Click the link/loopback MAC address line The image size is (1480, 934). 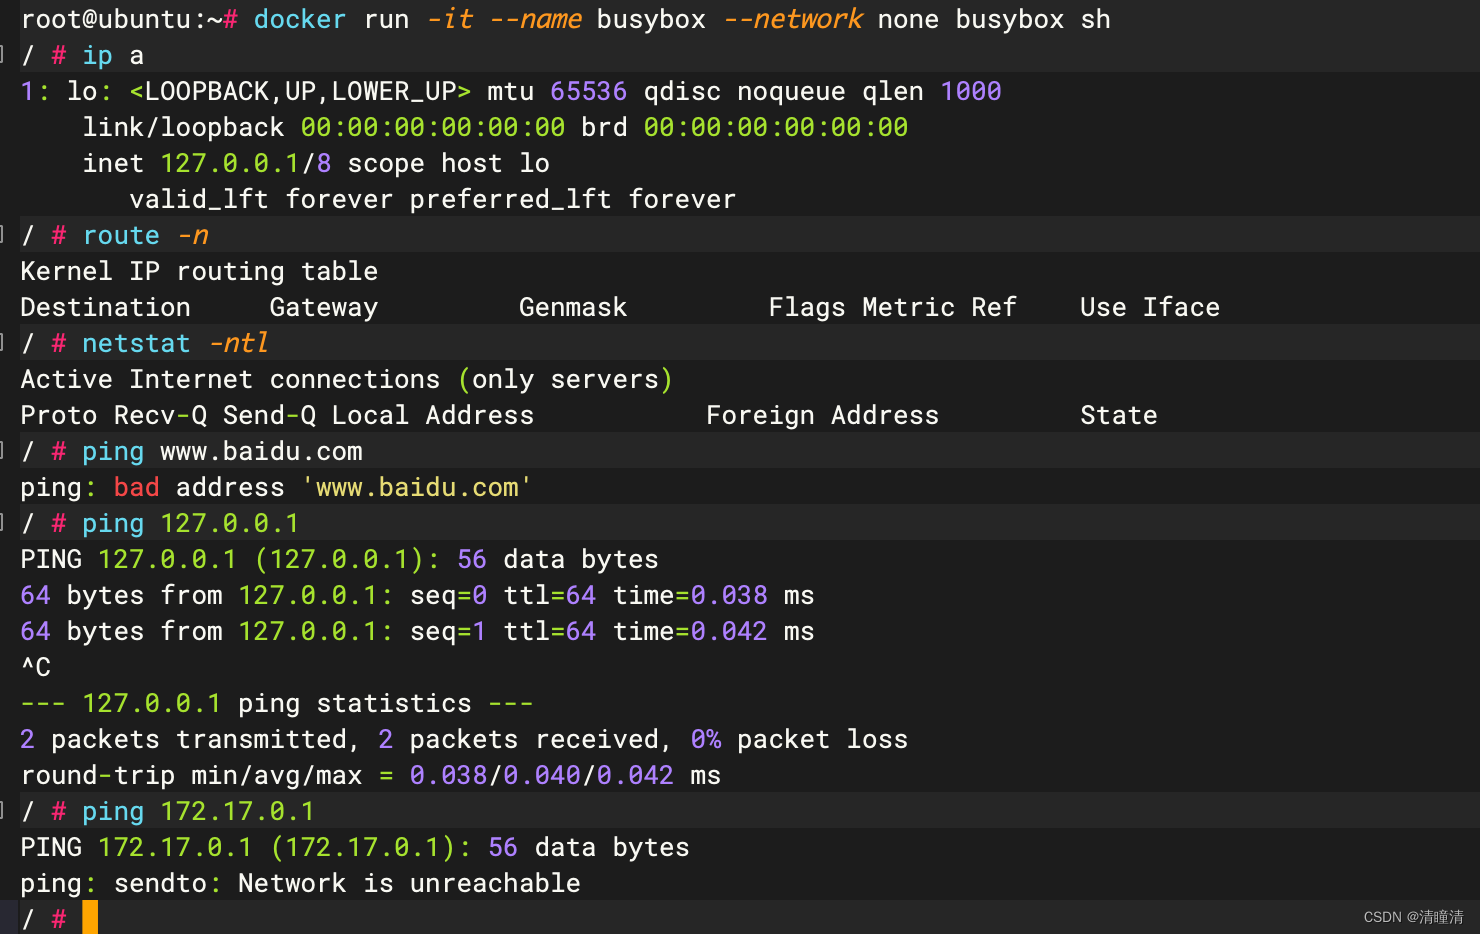[x=495, y=127]
